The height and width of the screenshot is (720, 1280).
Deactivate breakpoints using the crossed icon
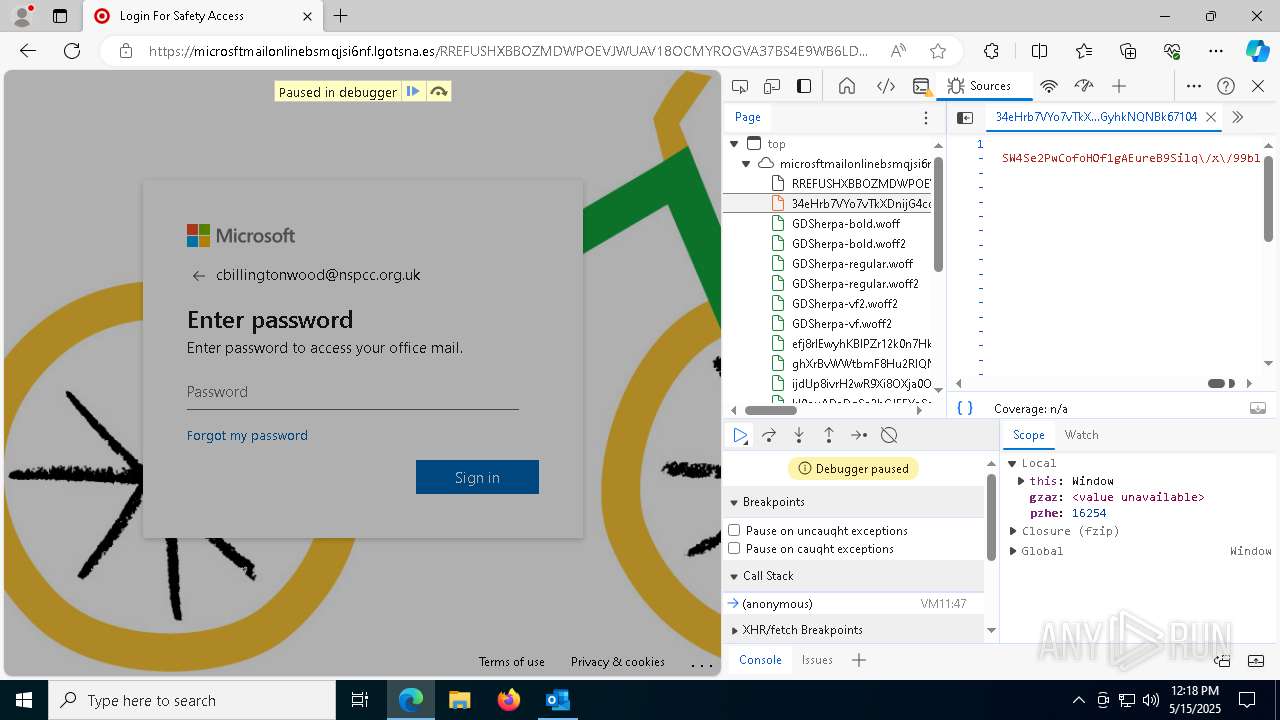[889, 435]
